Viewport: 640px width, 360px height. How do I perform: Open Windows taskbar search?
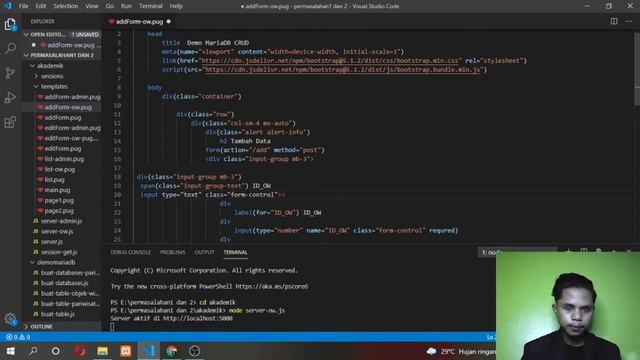33,351
